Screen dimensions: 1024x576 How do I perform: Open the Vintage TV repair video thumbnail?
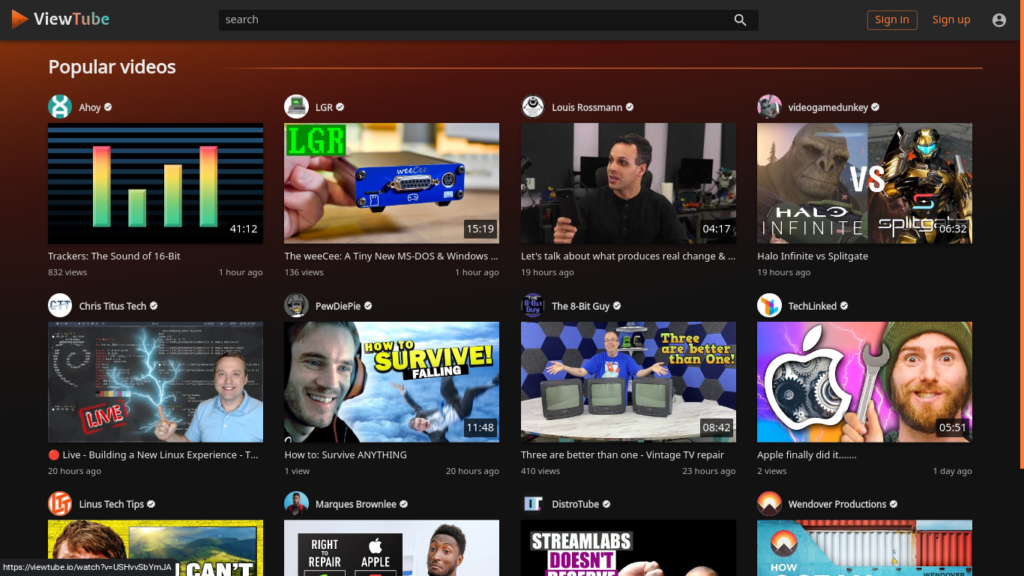coord(628,382)
